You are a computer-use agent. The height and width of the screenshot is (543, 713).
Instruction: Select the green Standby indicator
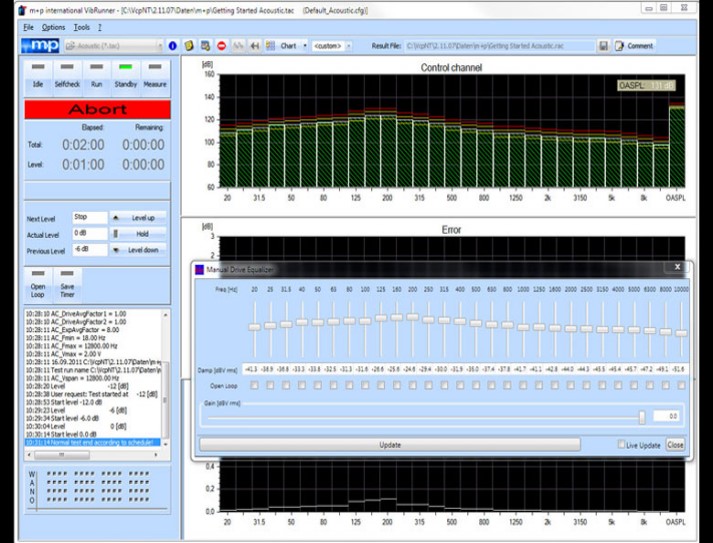tap(126, 77)
